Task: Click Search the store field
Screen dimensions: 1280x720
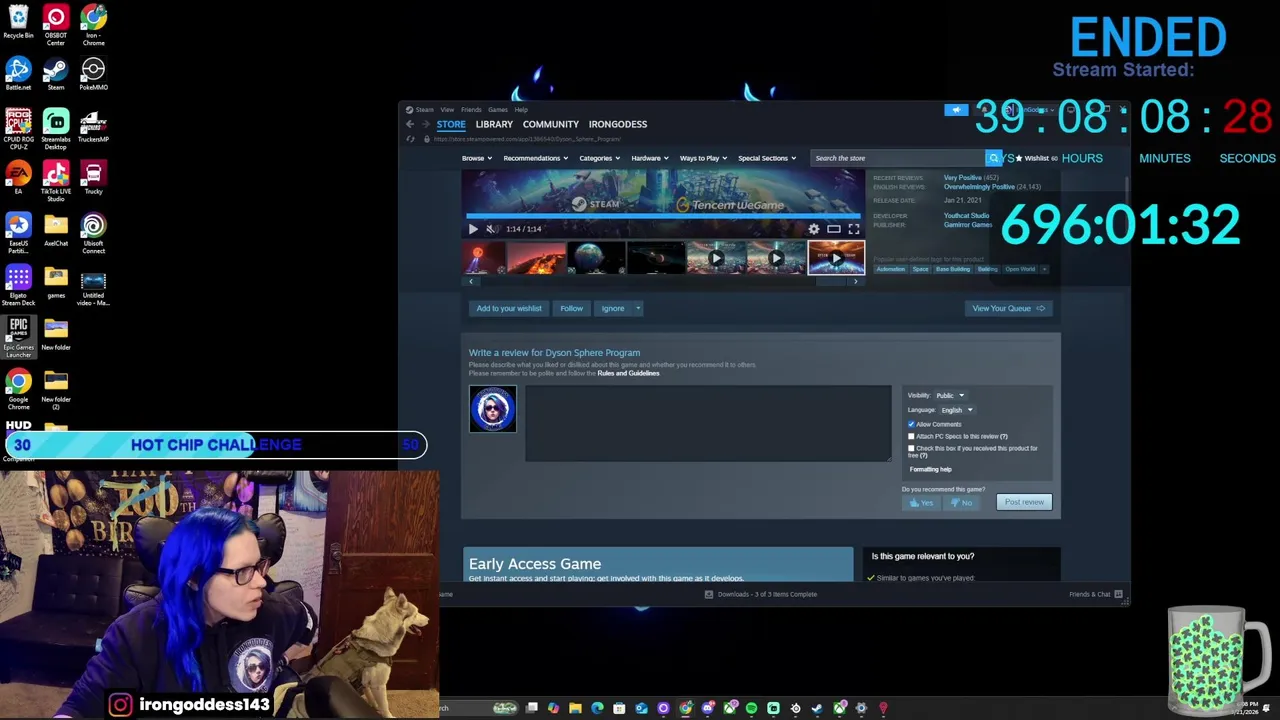Action: (897, 158)
